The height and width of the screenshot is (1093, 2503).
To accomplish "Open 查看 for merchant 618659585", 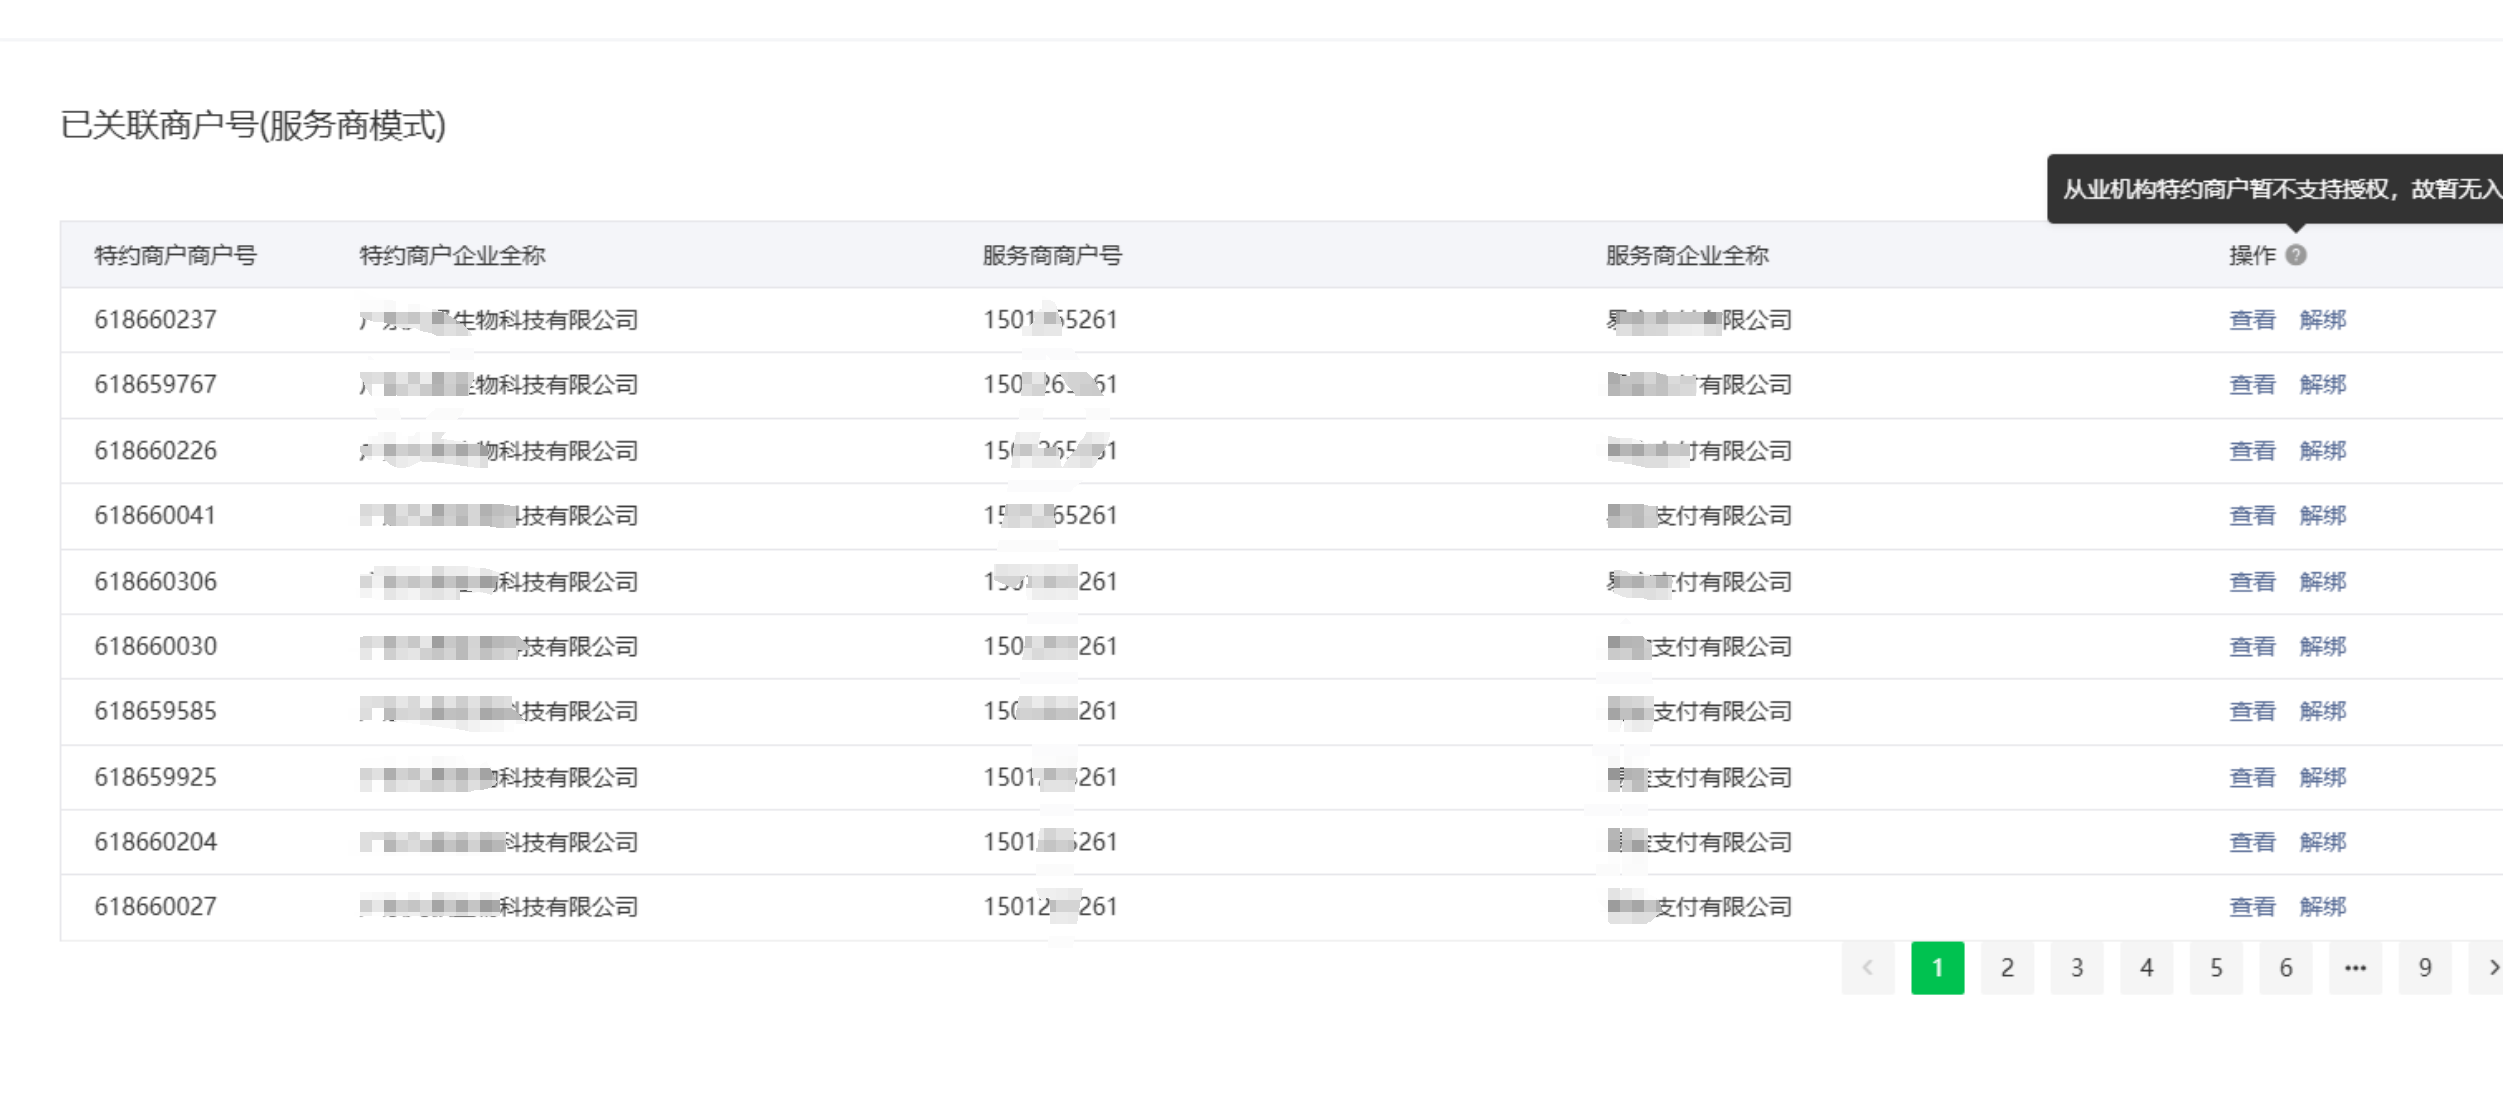I will tap(2251, 712).
